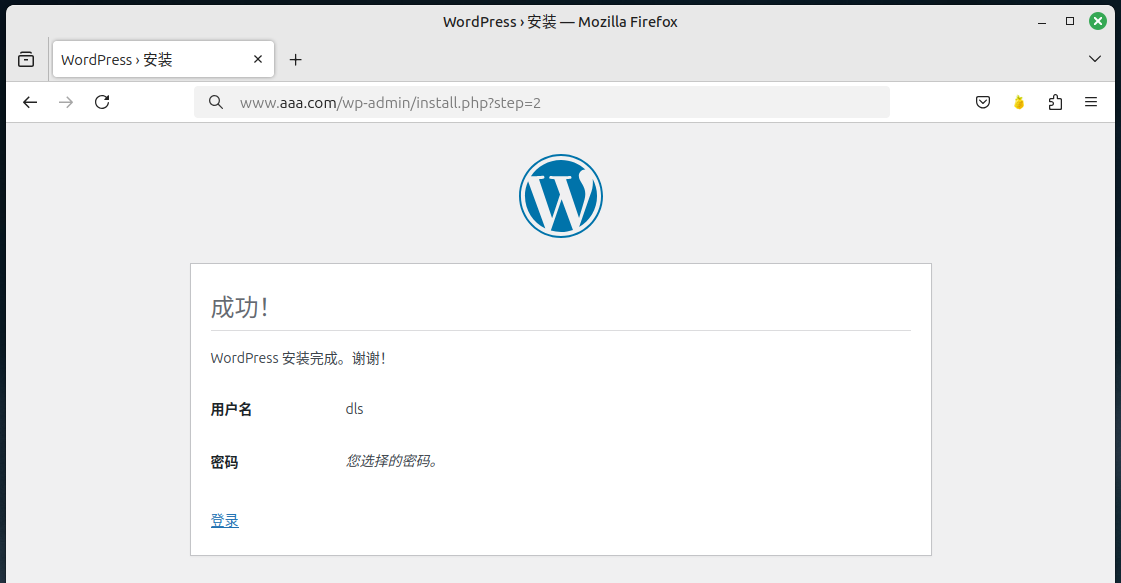1121x583 pixels.
Task: Close the Firefox window
Action: click(x=1098, y=21)
